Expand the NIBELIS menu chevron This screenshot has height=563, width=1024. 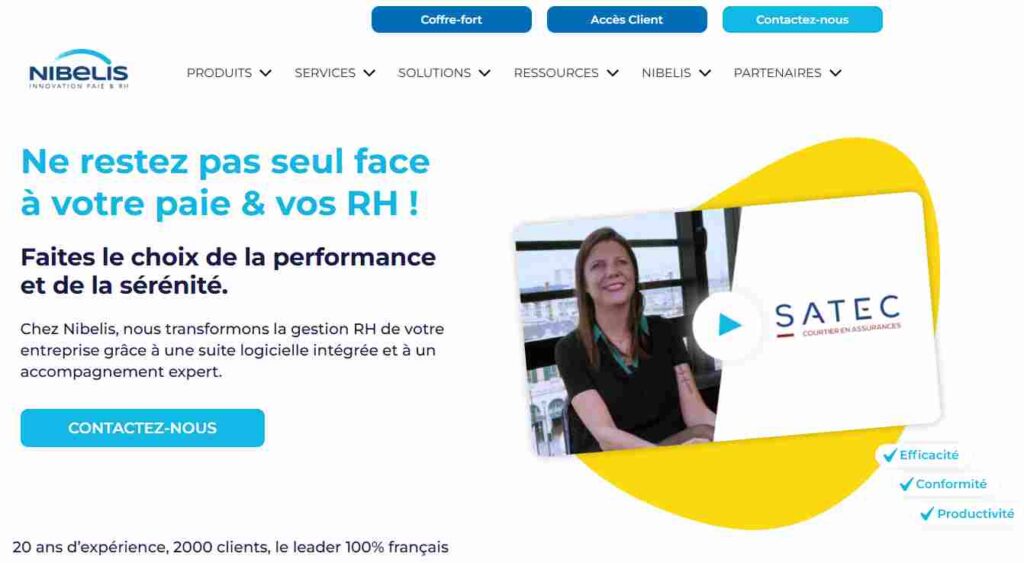point(705,73)
